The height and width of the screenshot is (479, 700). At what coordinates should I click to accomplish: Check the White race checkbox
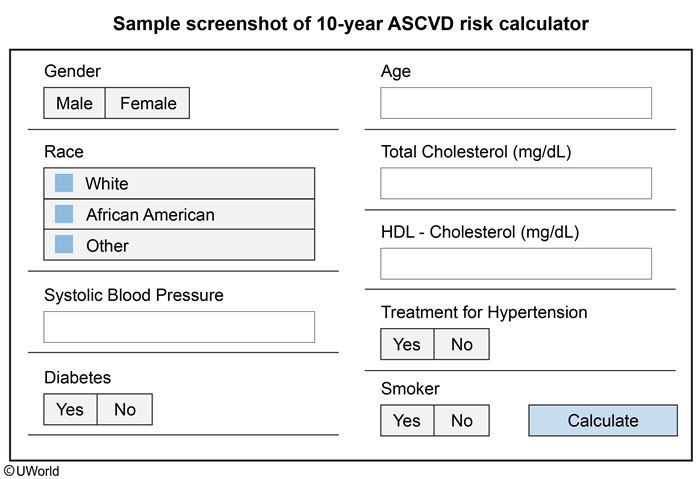click(x=64, y=183)
